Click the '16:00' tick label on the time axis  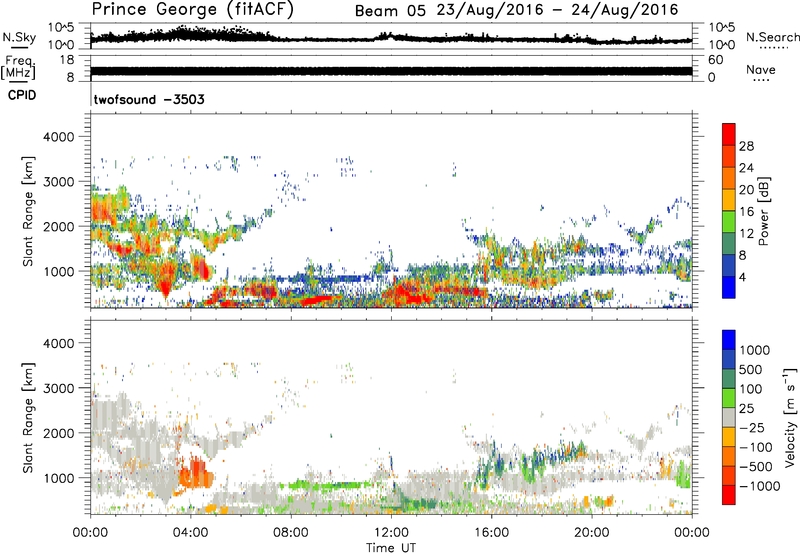point(491,533)
